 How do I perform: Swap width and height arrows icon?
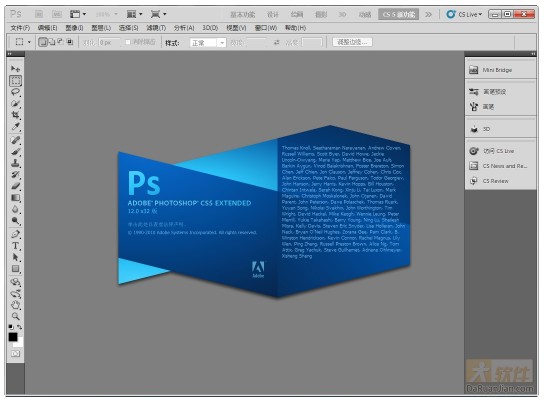(x=277, y=42)
